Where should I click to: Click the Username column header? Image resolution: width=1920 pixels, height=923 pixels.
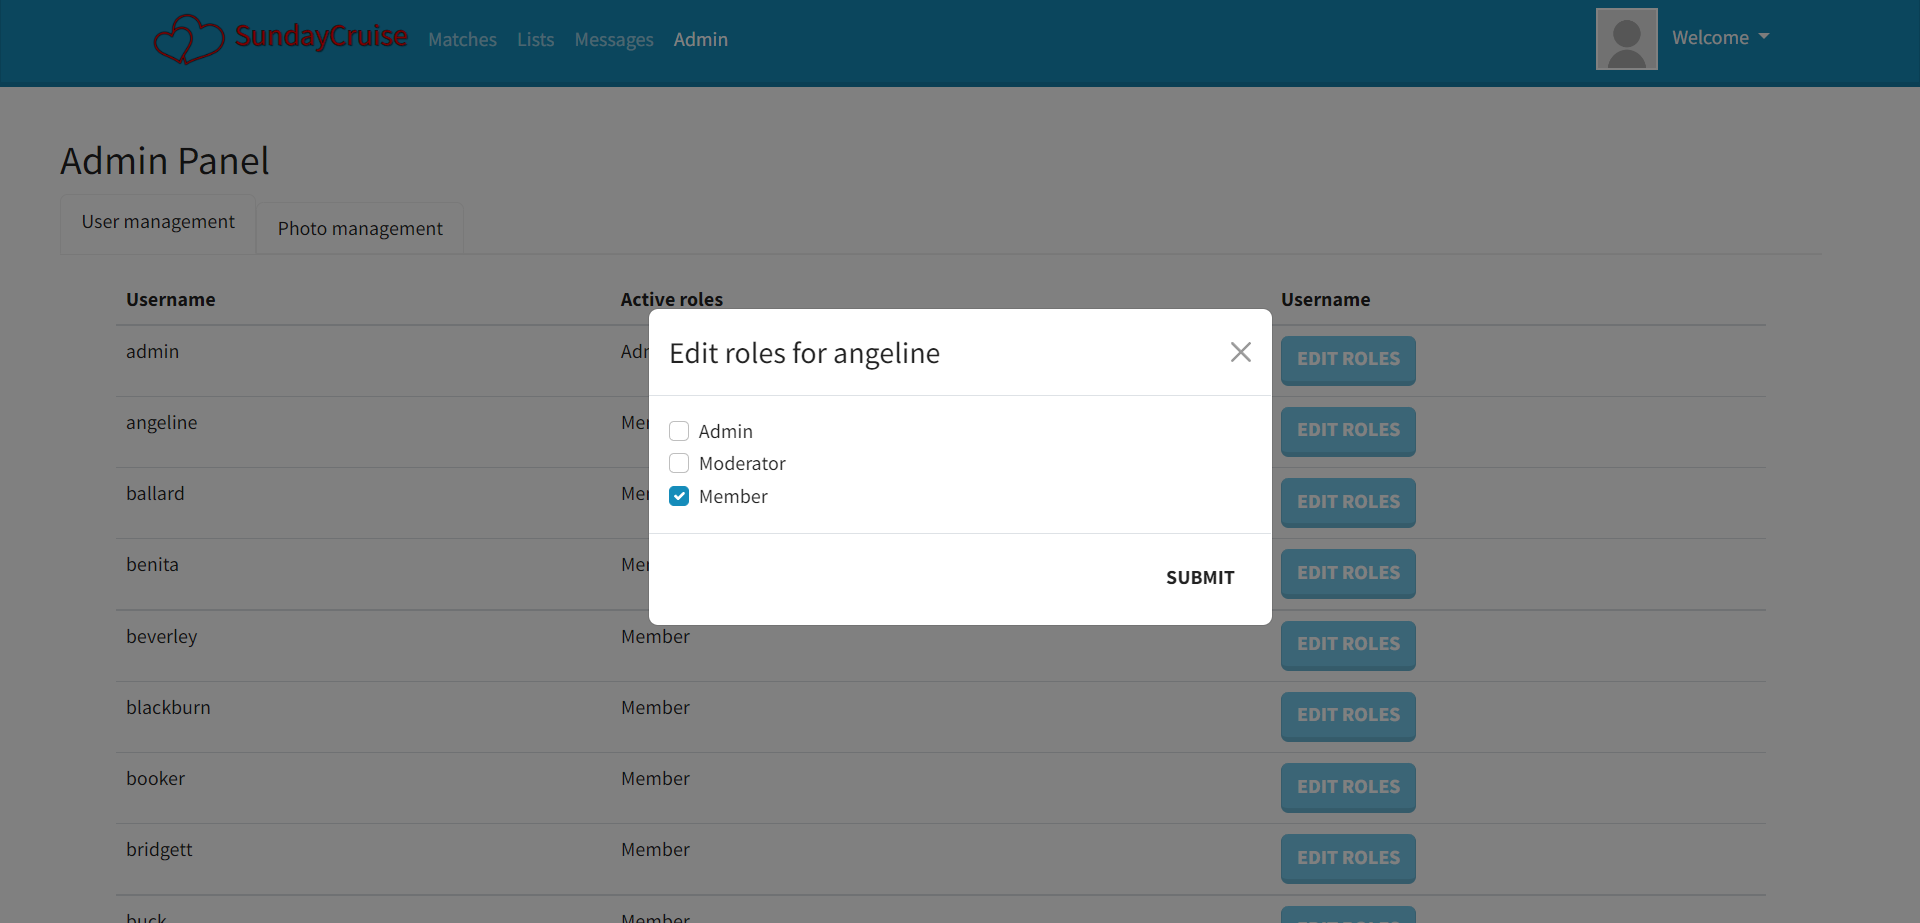171,299
